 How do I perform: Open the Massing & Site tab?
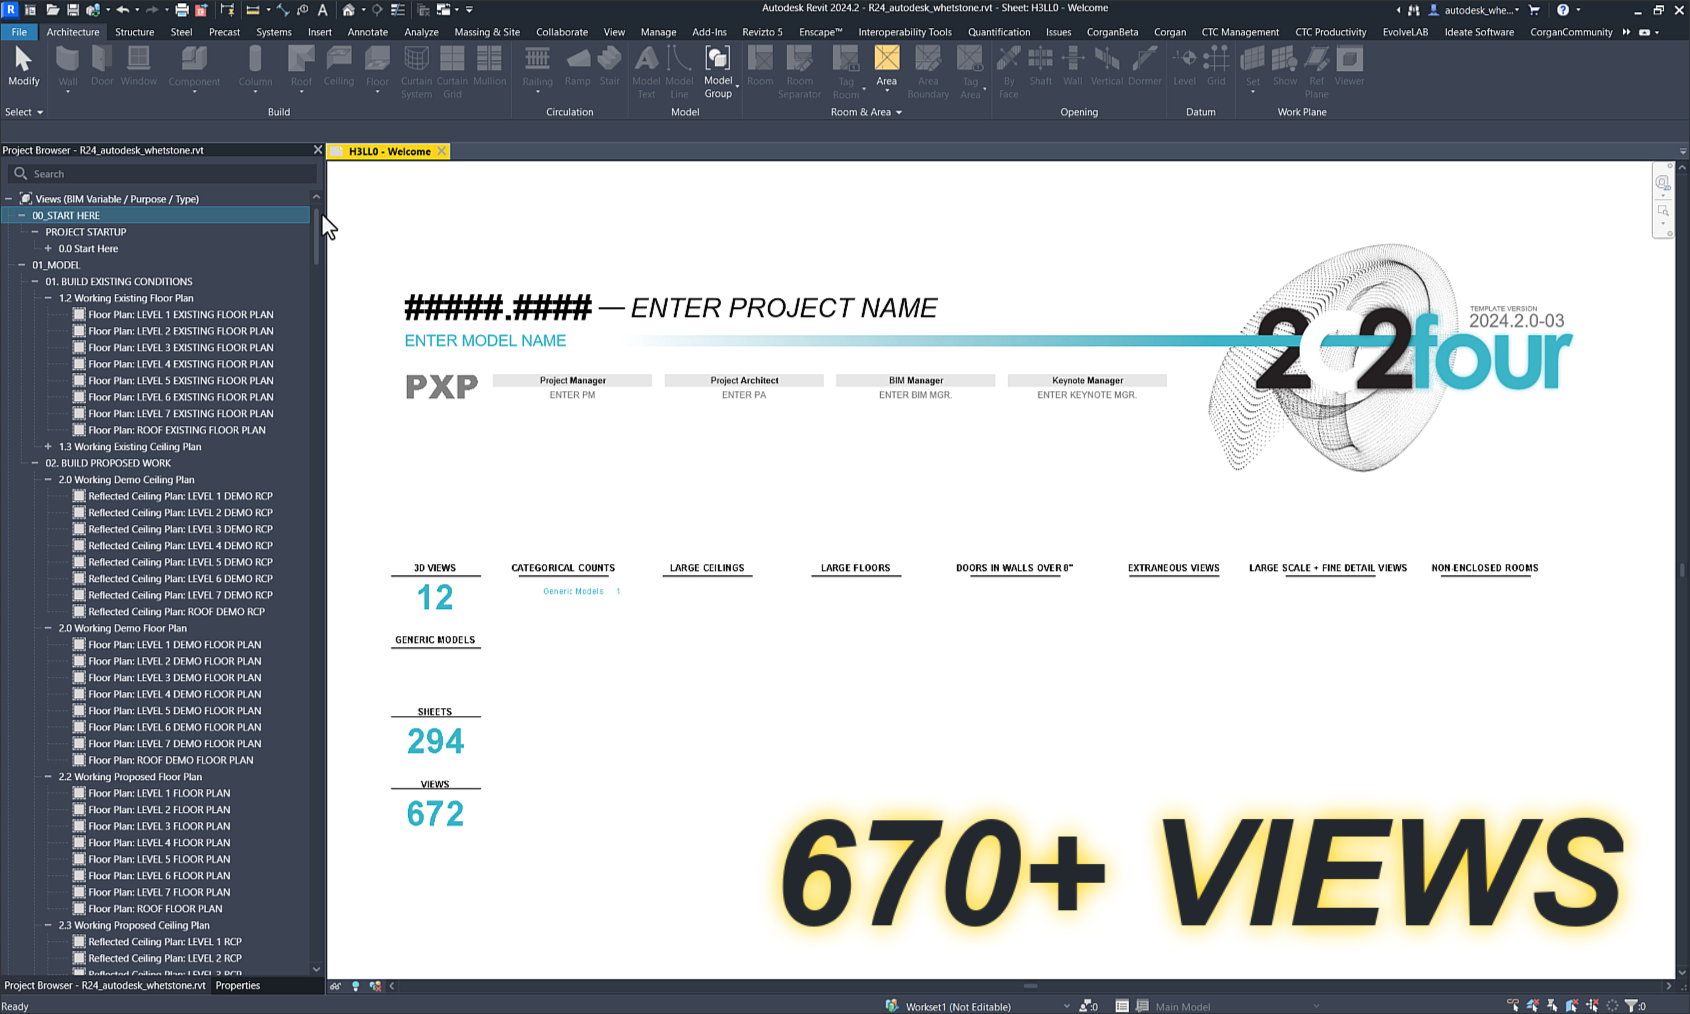(487, 32)
